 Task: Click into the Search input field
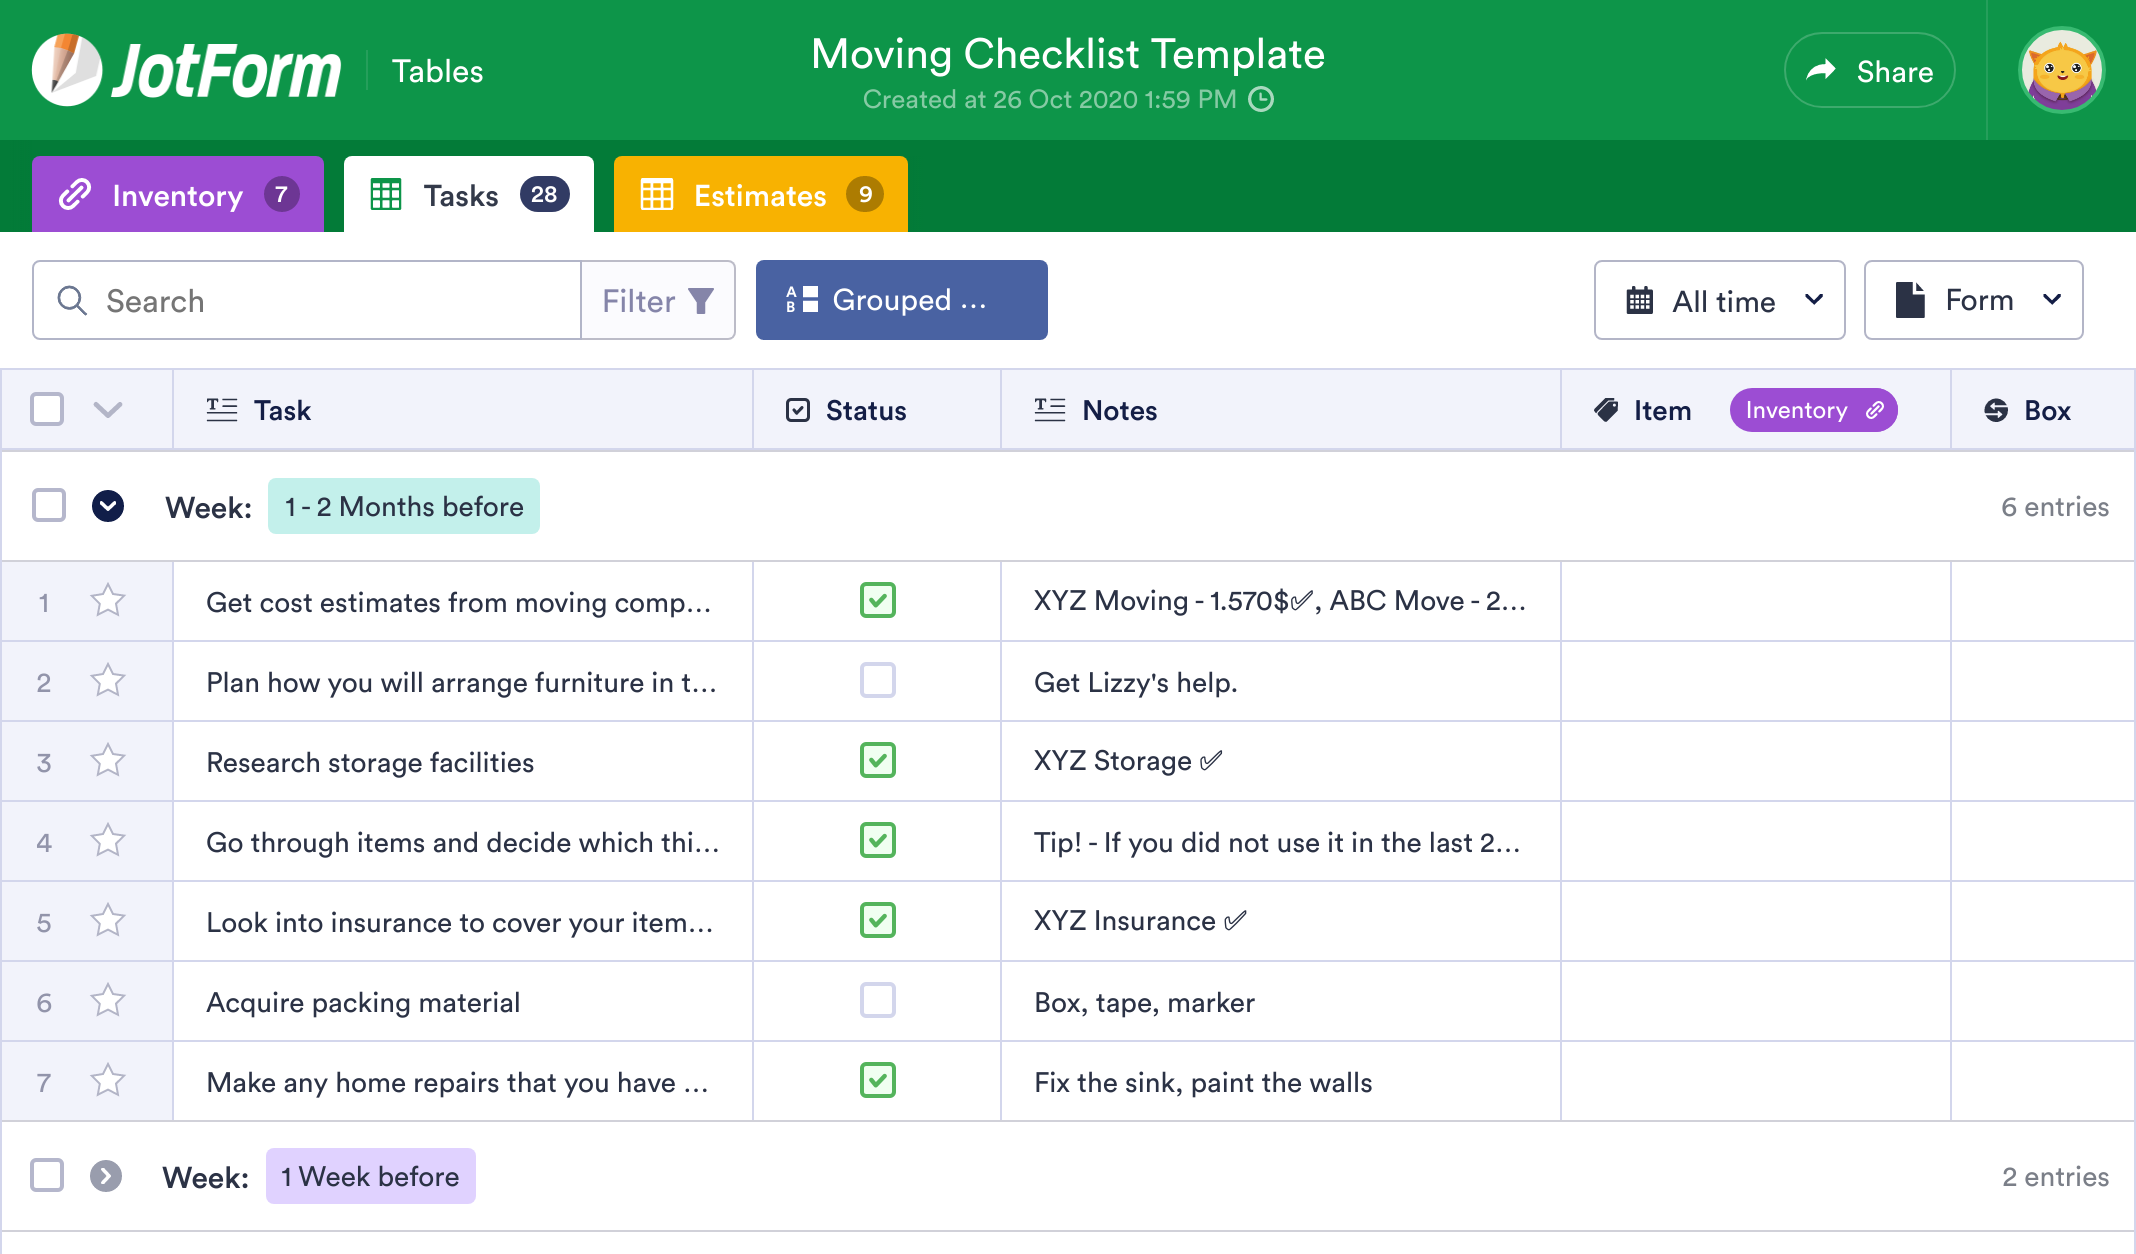coord(307,300)
